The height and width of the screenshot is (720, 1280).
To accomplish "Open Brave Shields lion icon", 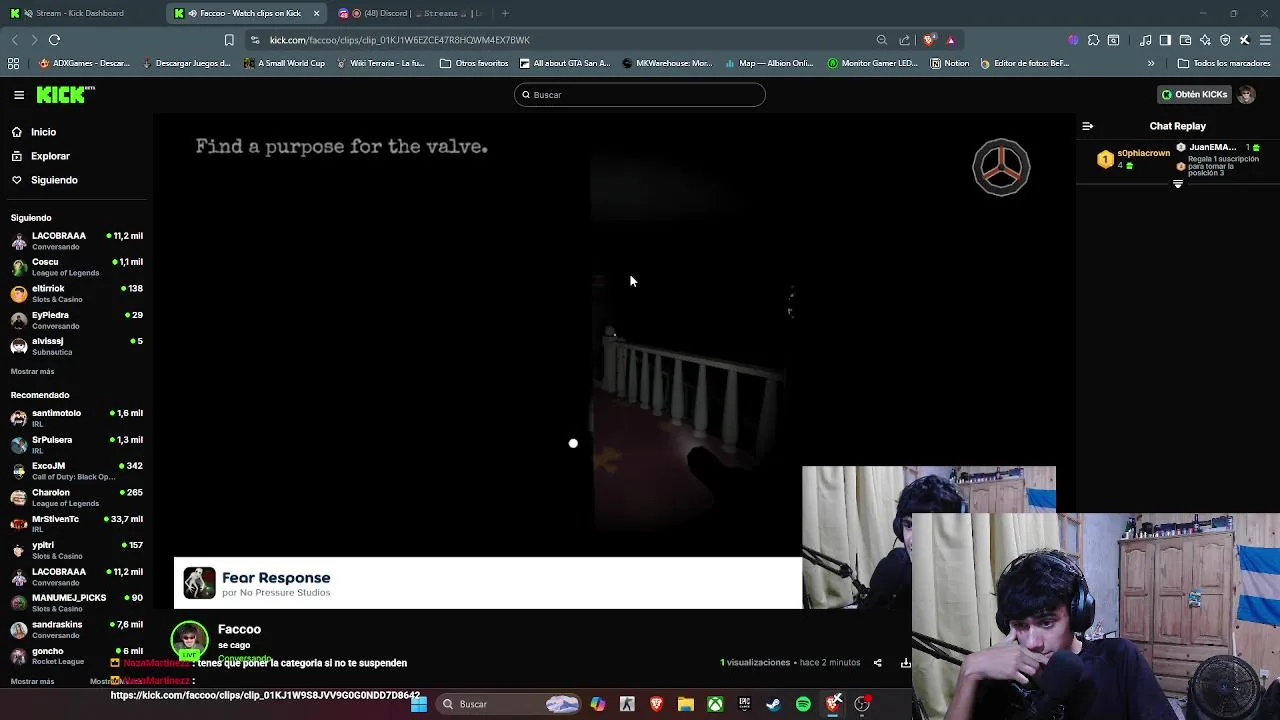I will pos(929,40).
